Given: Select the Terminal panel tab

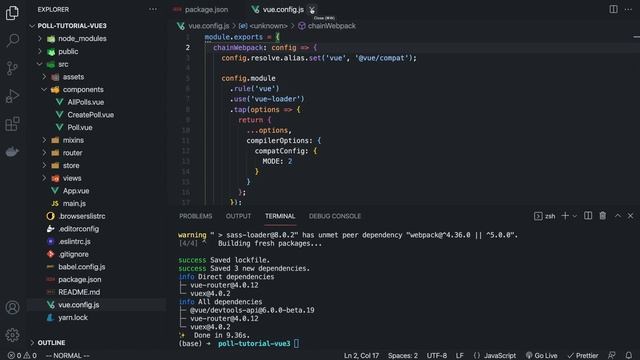Looking at the screenshot, I should point(280,216).
